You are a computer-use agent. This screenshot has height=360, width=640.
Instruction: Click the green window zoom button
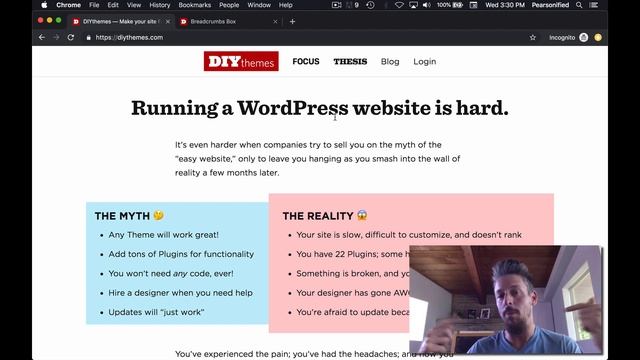[x=58, y=20]
